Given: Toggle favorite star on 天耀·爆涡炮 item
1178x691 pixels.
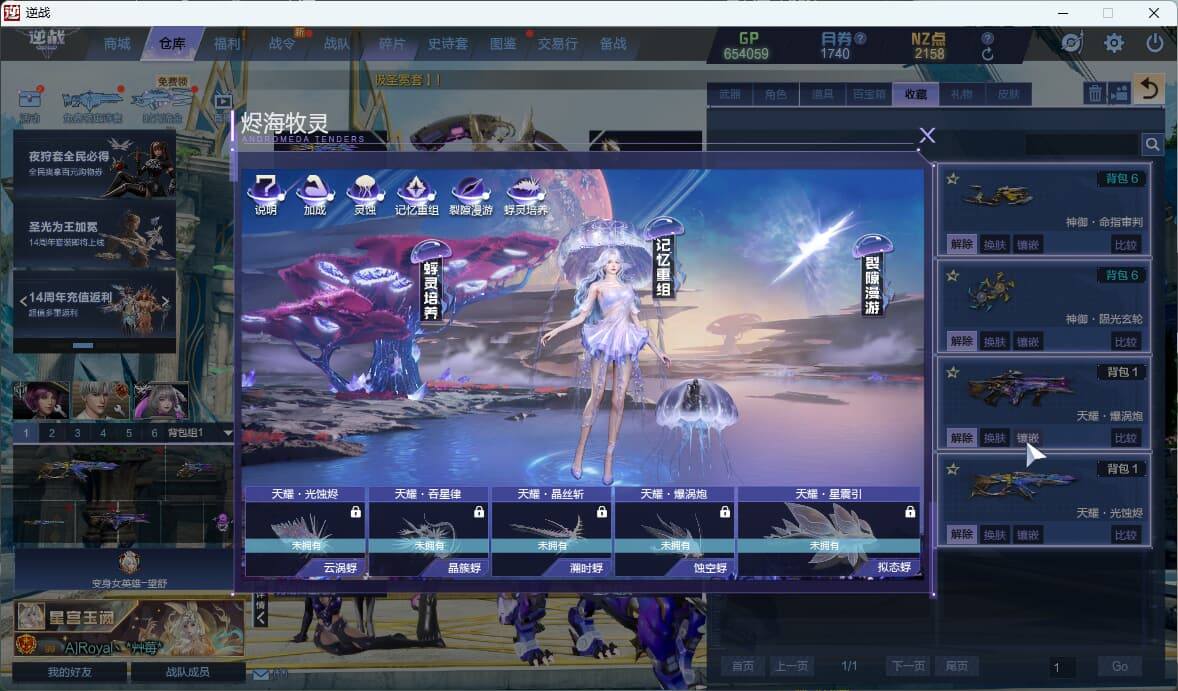Looking at the screenshot, I should tap(953, 373).
